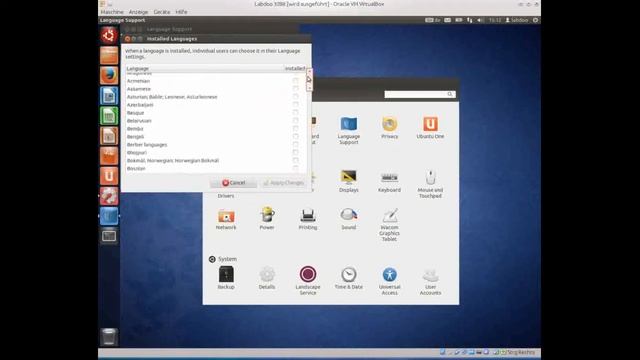Open Time & Date settings

tap(349, 278)
